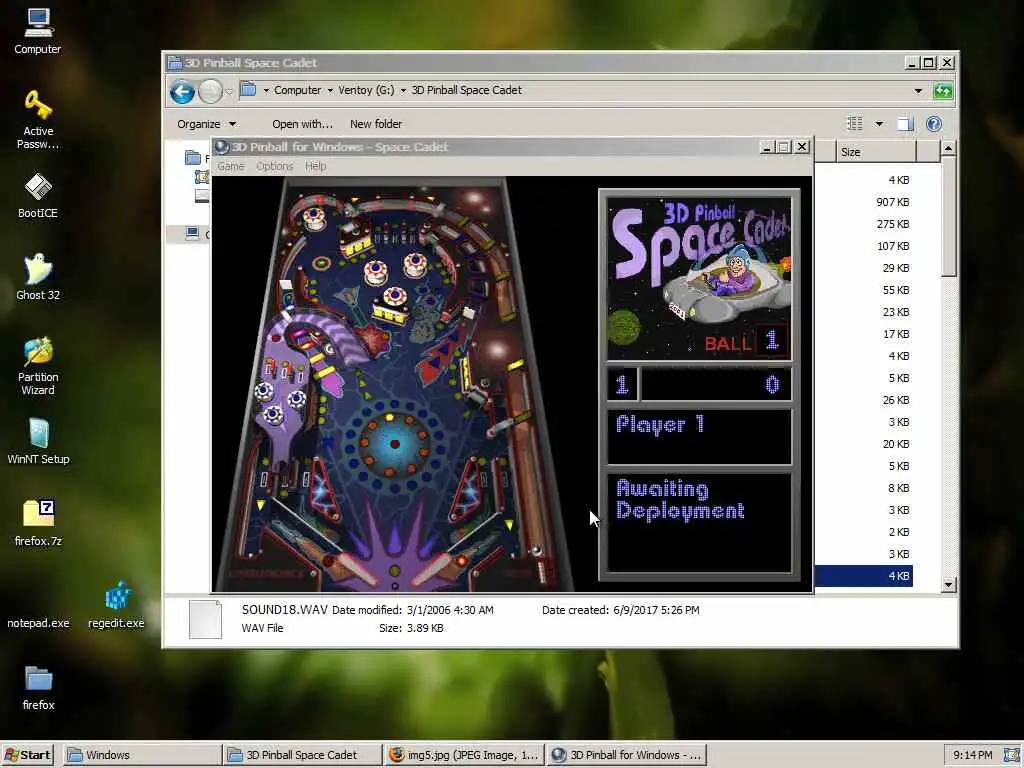The image size is (1024, 768).
Task: Click the Explorer forward arrow button
Action: 210,91
